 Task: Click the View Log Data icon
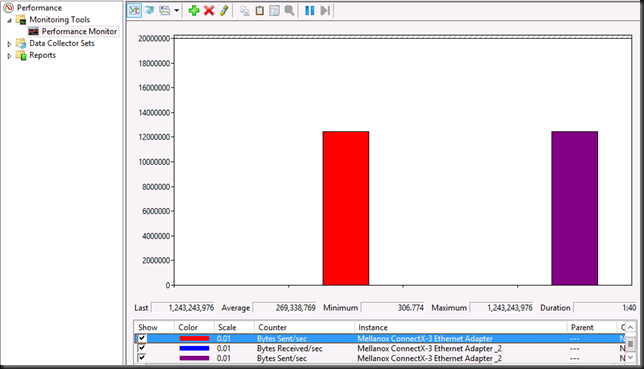coord(150,10)
